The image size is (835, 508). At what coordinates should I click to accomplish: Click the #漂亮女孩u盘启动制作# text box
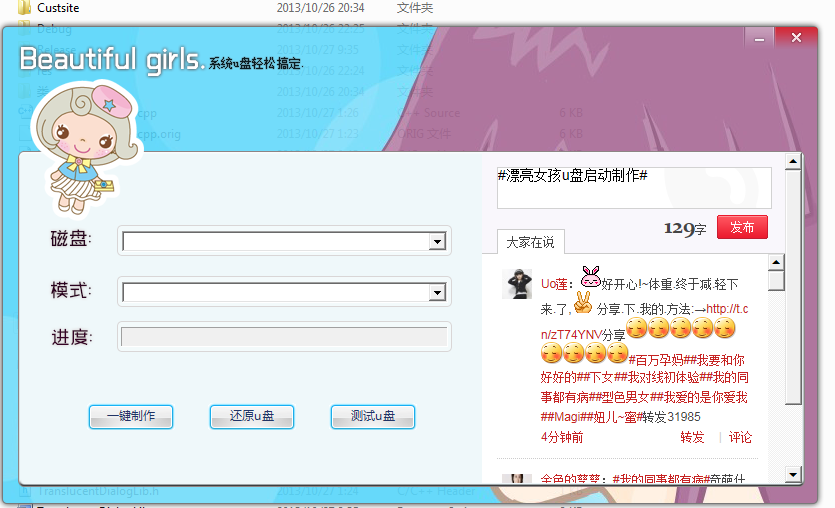[634, 187]
